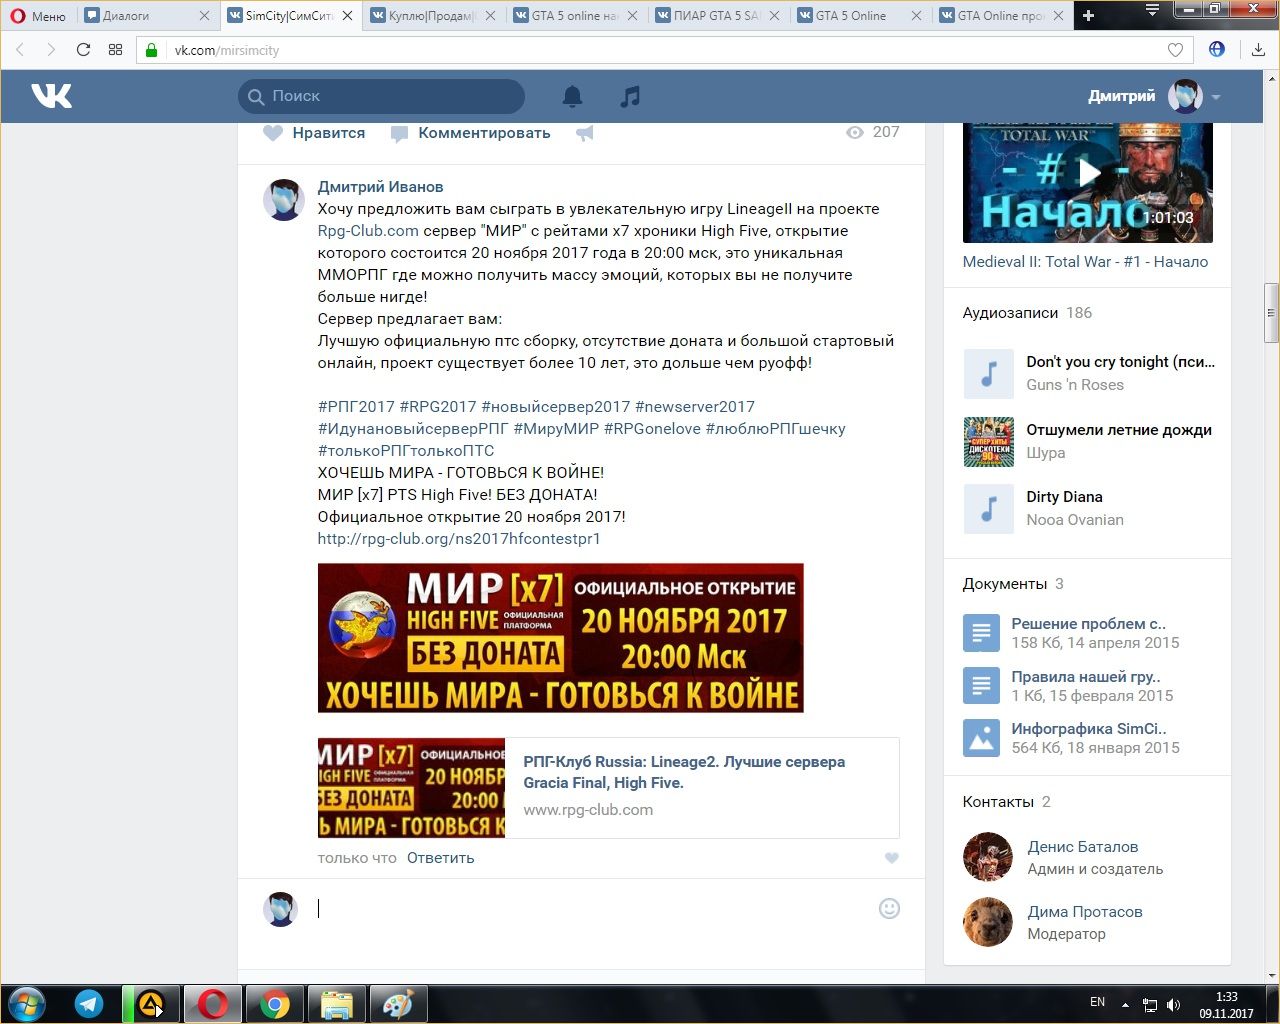Image resolution: width=1280 pixels, height=1024 pixels.
Task: Open Документы section header
Action: pyautogui.click(x=1004, y=584)
